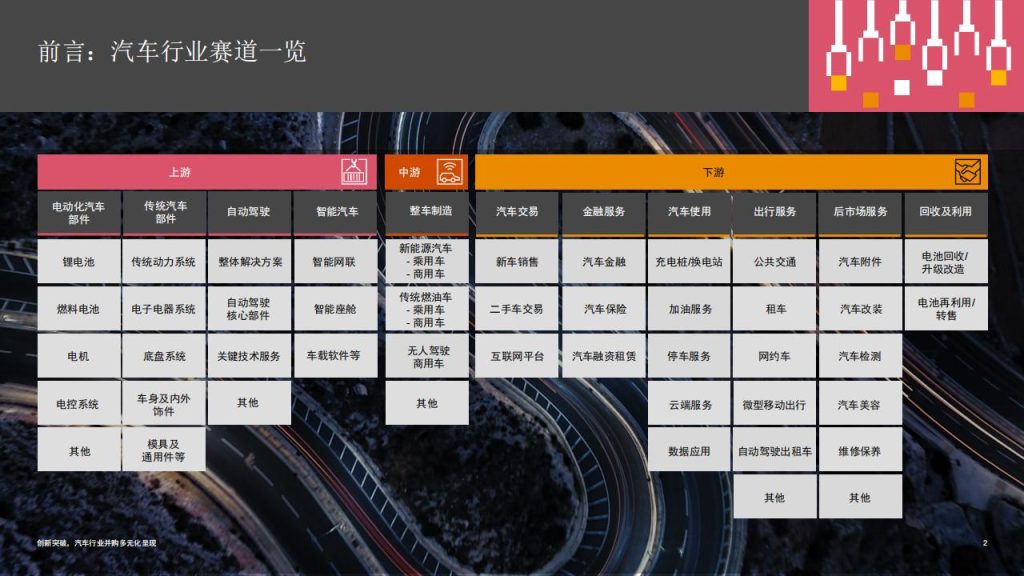Select the 锂电池 cell
The image size is (1024, 576).
point(79,261)
